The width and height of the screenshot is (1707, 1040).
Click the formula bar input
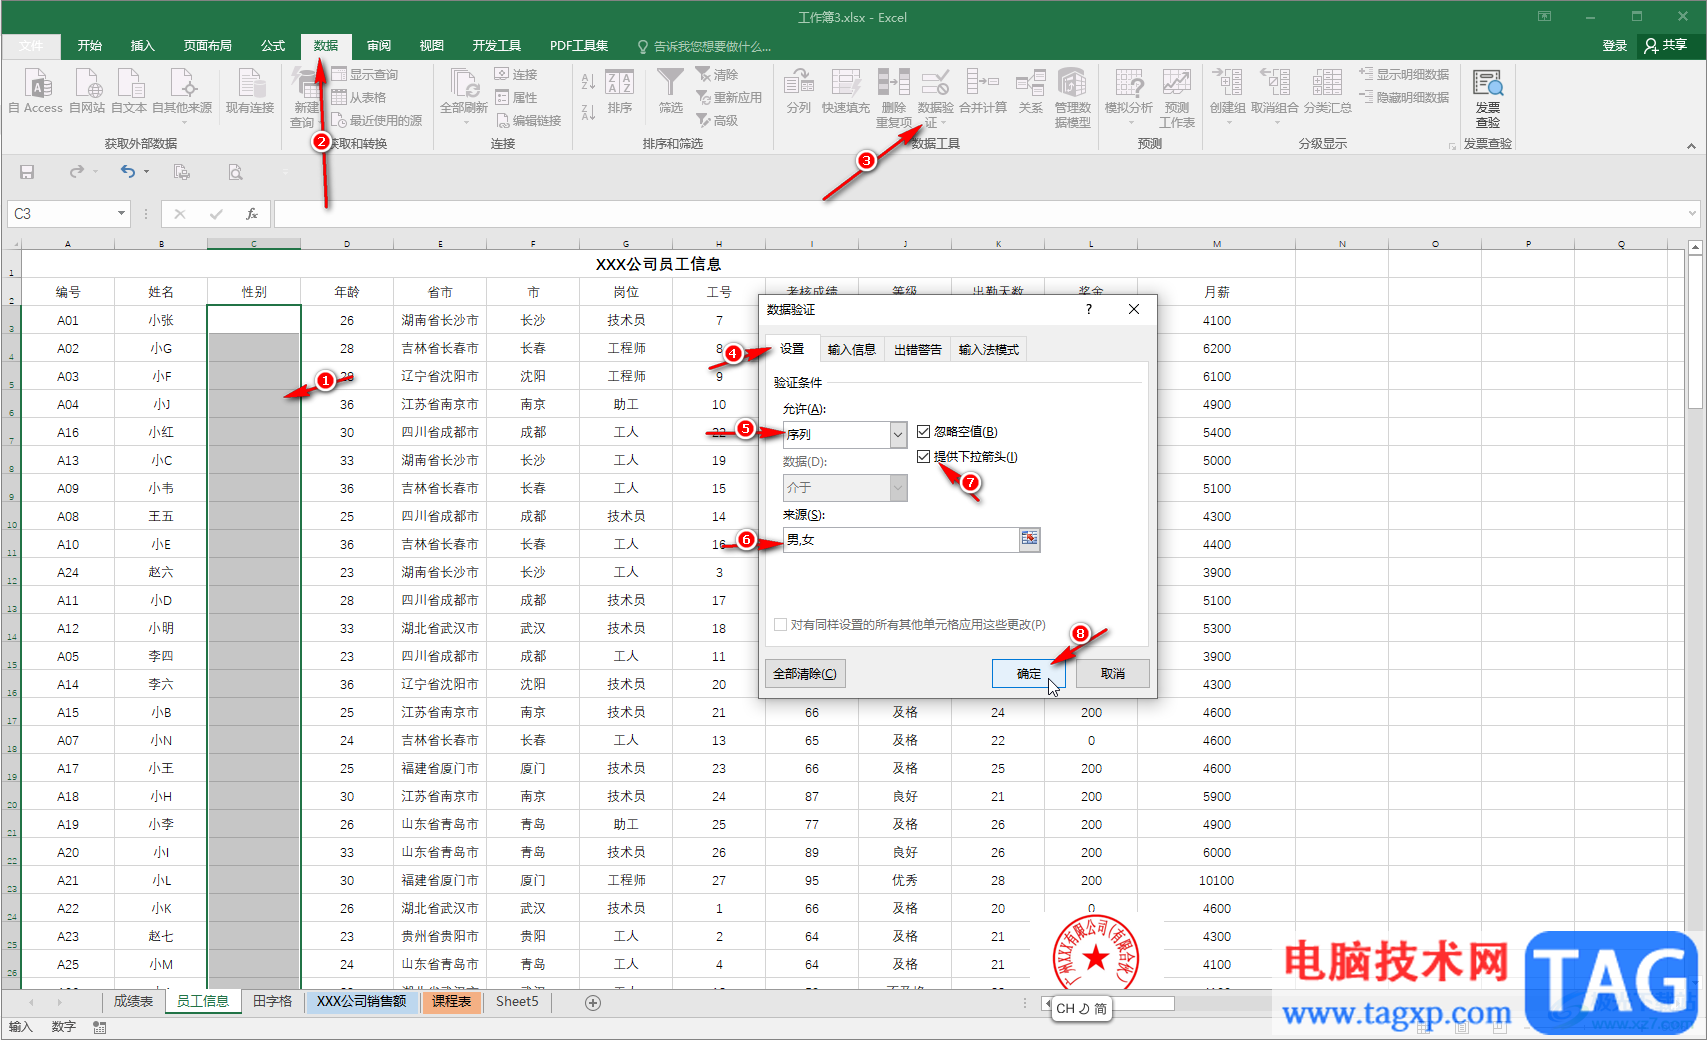(980, 213)
